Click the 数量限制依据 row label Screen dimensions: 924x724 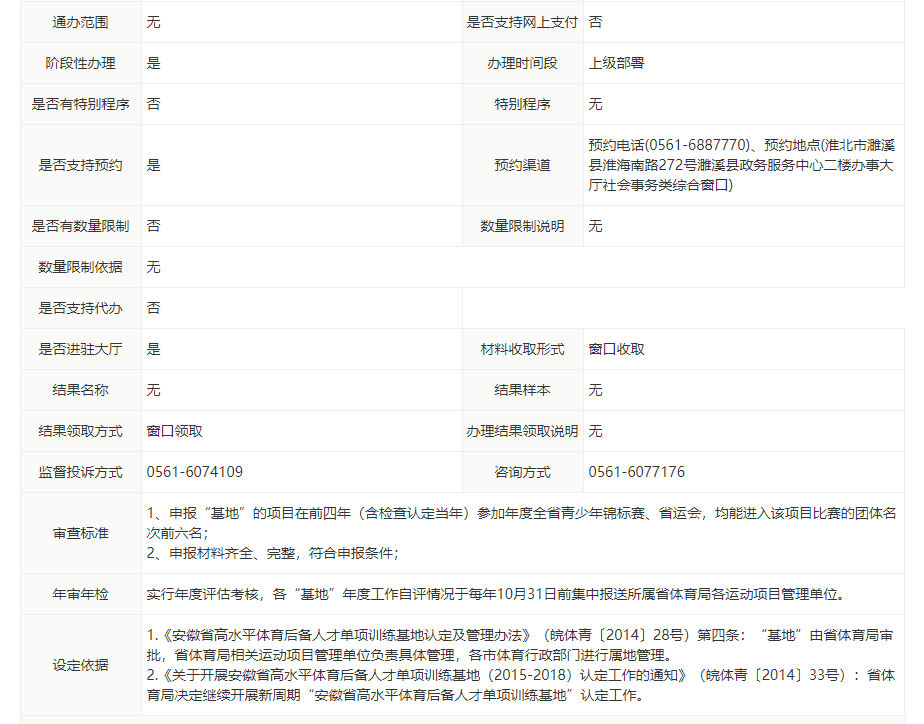tap(80, 267)
